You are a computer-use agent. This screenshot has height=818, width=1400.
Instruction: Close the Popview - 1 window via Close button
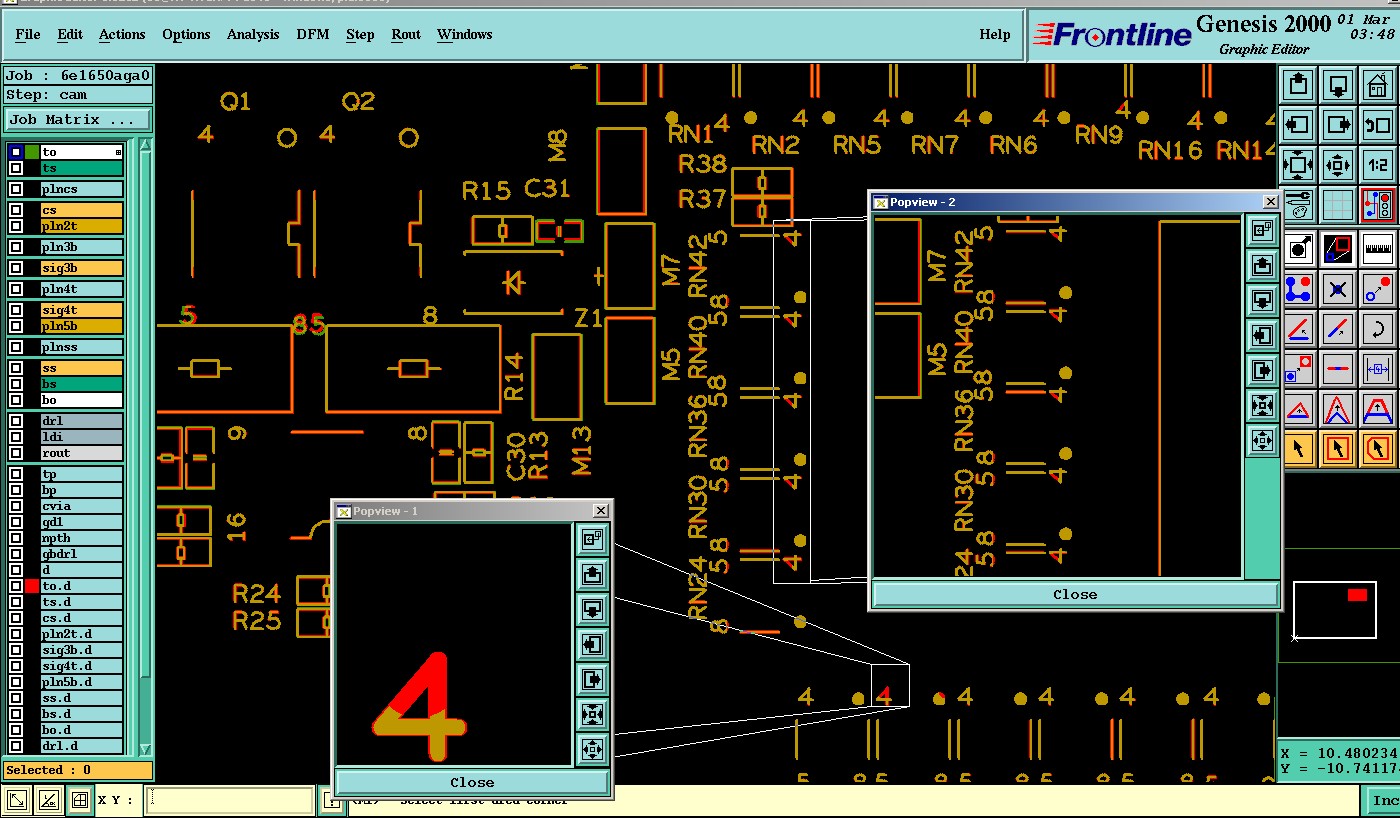472,782
